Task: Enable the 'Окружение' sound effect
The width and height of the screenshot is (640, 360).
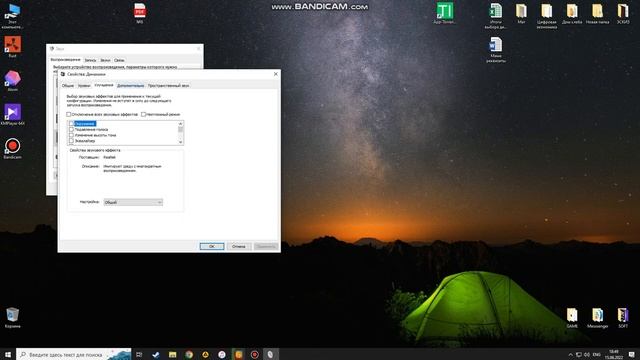Action: click(71, 124)
